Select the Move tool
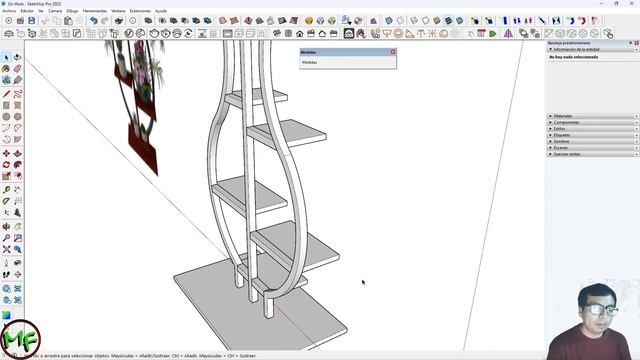 pos(6,153)
